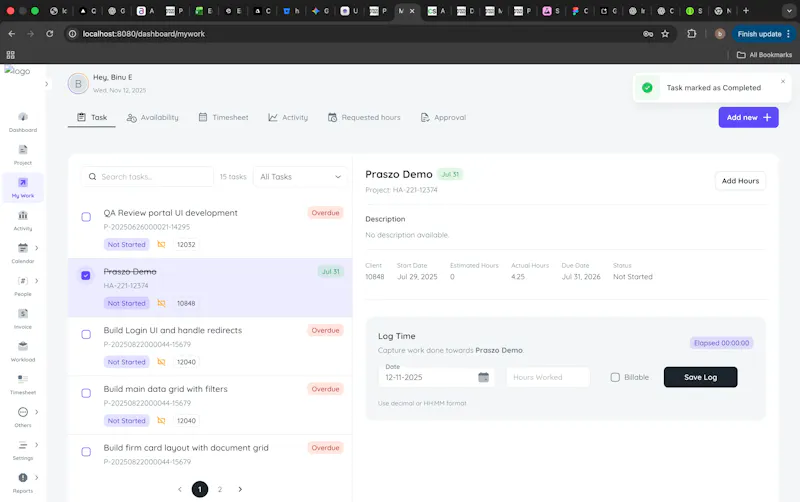This screenshot has width=800, height=502.
Task: Expand the sidebar with the chevron near logo
Action: (46, 84)
